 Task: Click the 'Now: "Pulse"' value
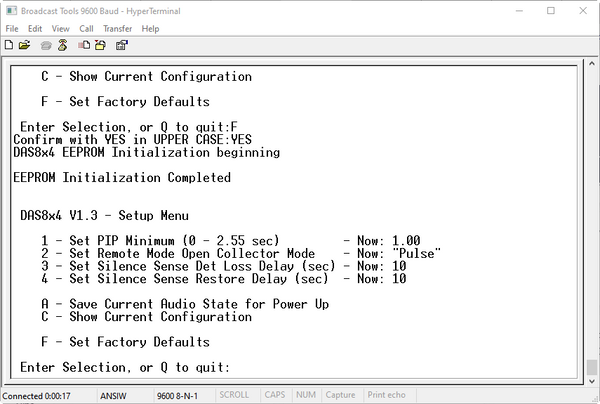pos(399,253)
